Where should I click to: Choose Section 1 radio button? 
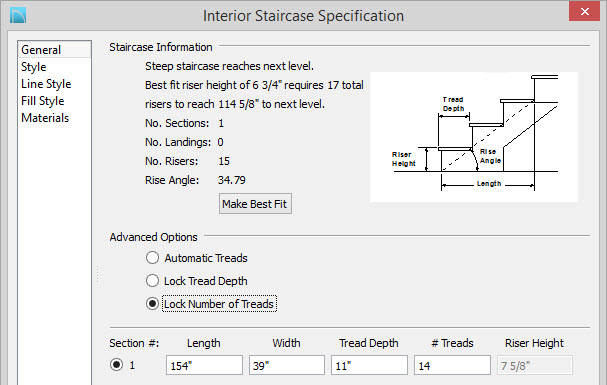[x=116, y=364]
